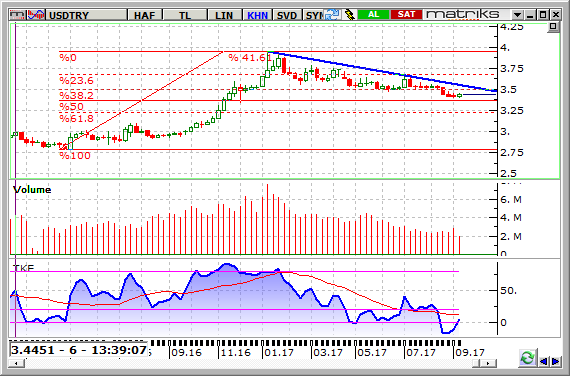
Task: Click the small square button in price pane corner
Action: [553, 27]
